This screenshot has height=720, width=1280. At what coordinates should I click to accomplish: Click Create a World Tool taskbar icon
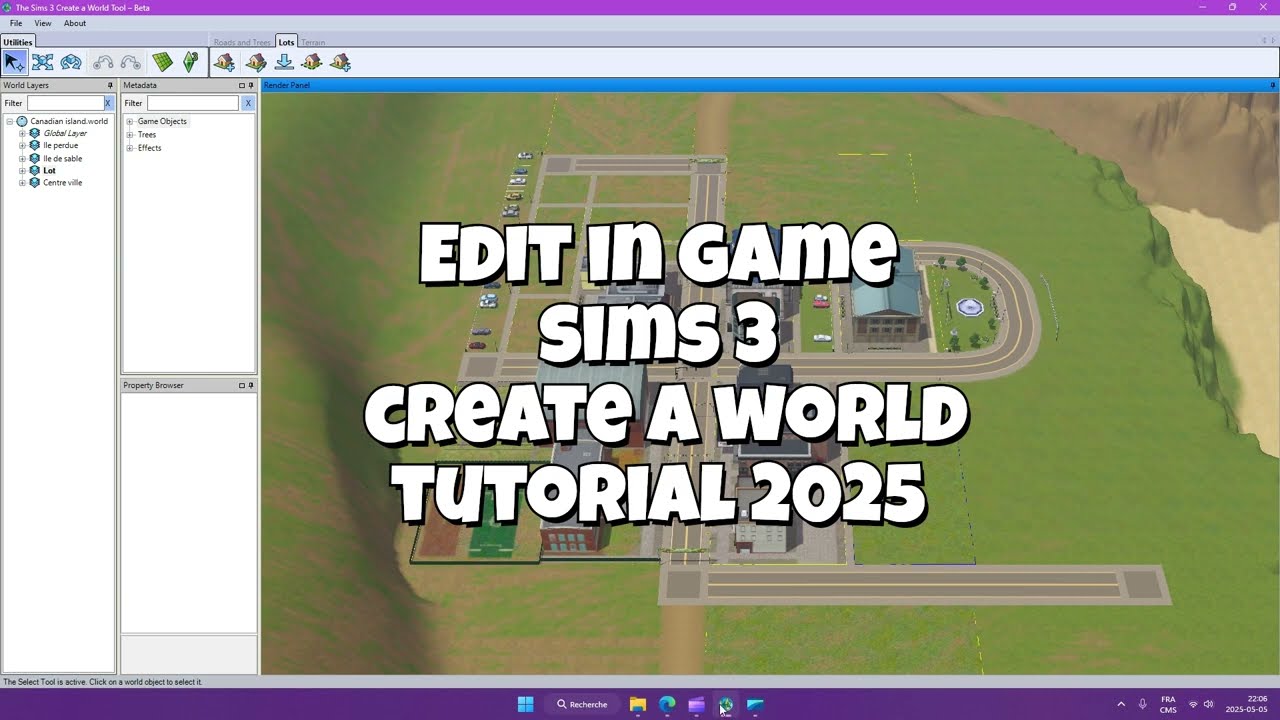726,704
